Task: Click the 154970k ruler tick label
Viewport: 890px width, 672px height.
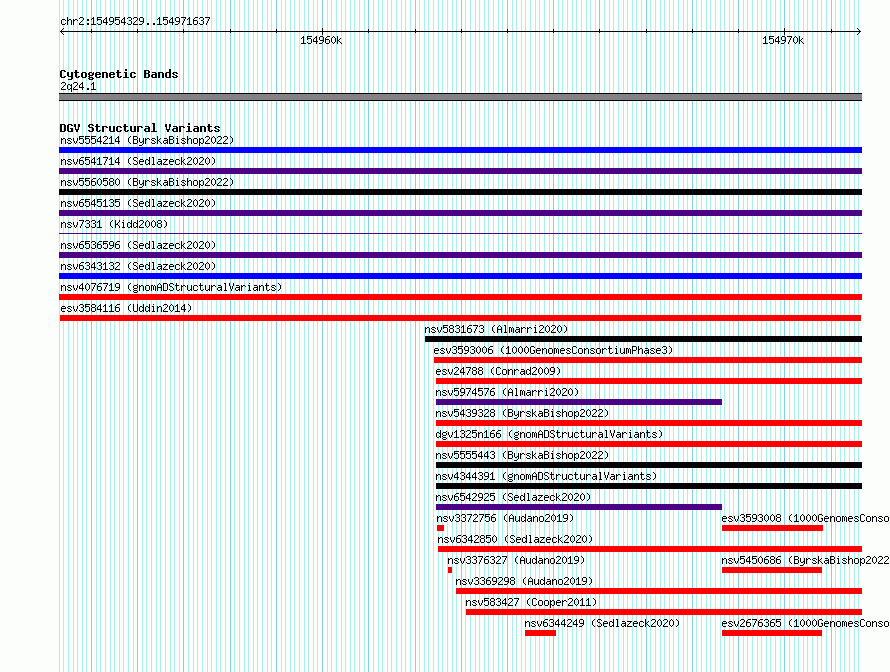Action: tap(783, 40)
